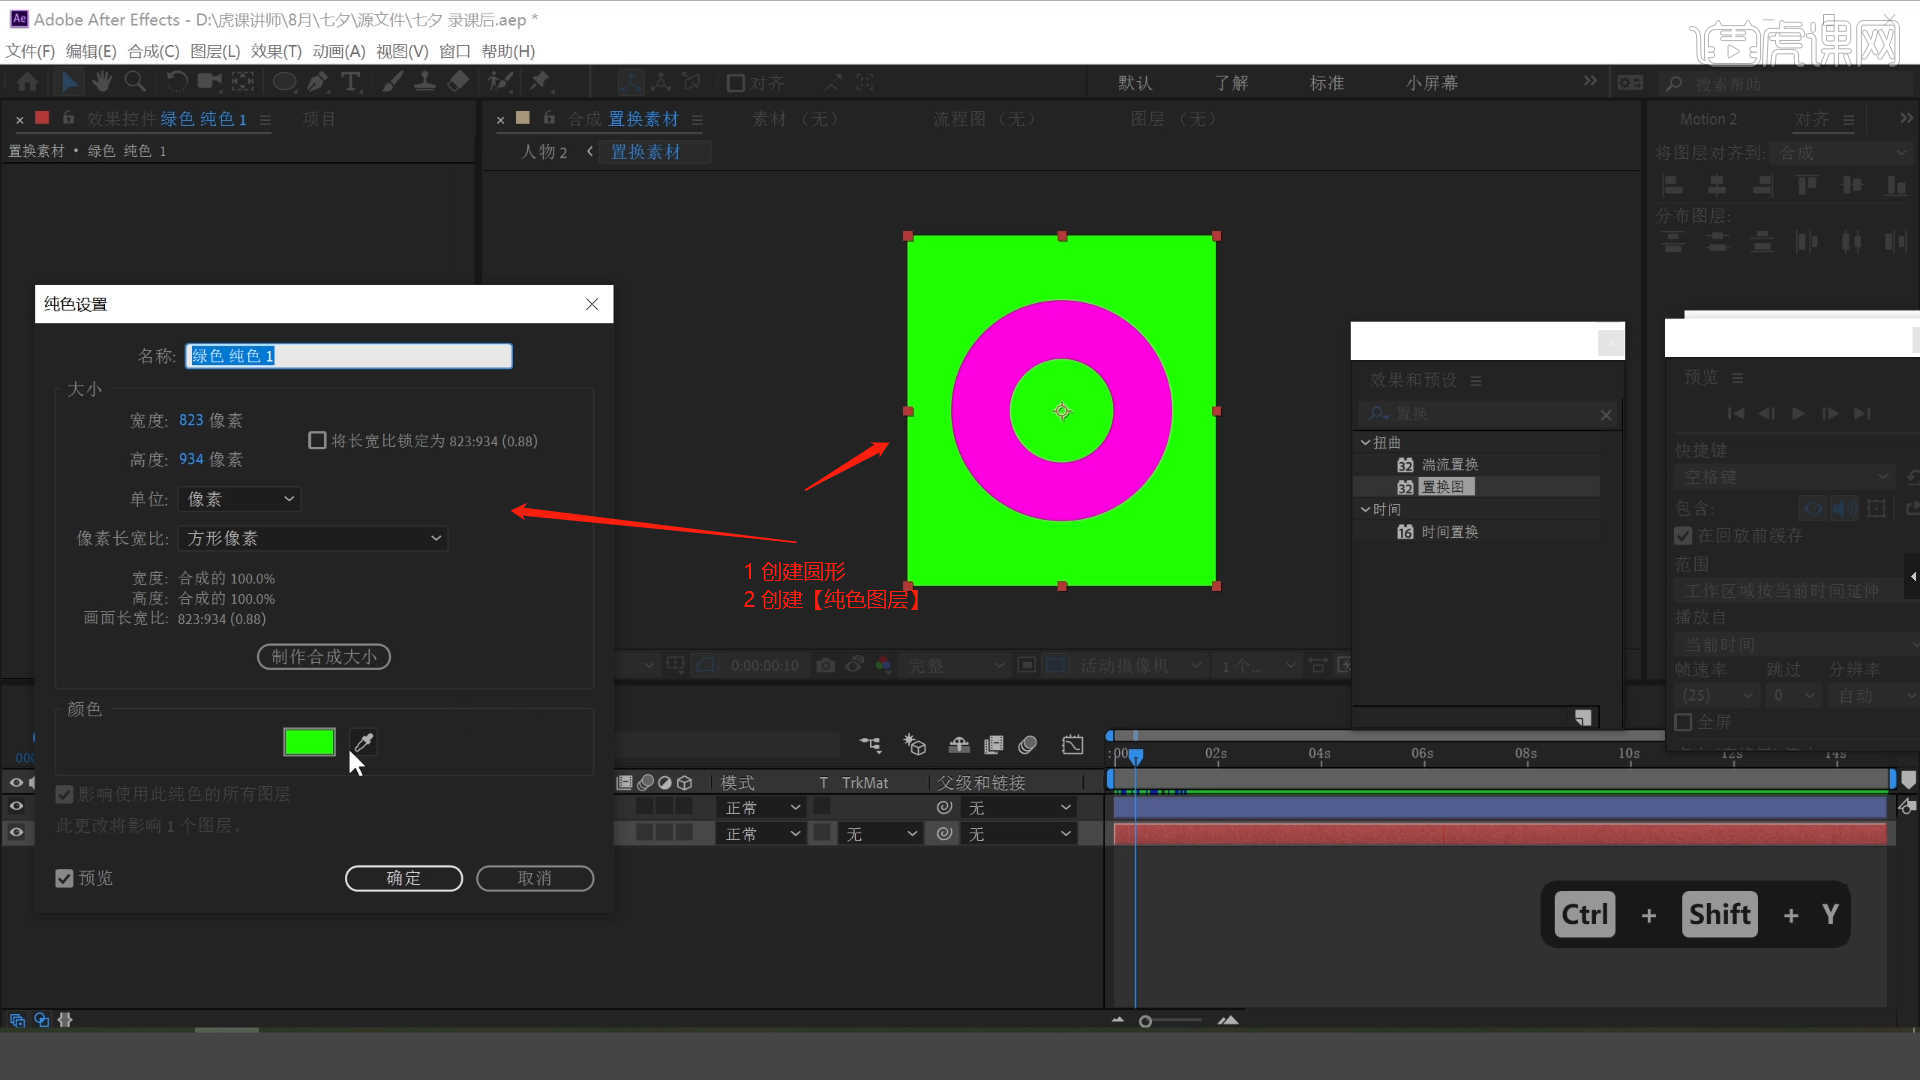
Task: Open the 图层(L) menu
Action: [215, 51]
